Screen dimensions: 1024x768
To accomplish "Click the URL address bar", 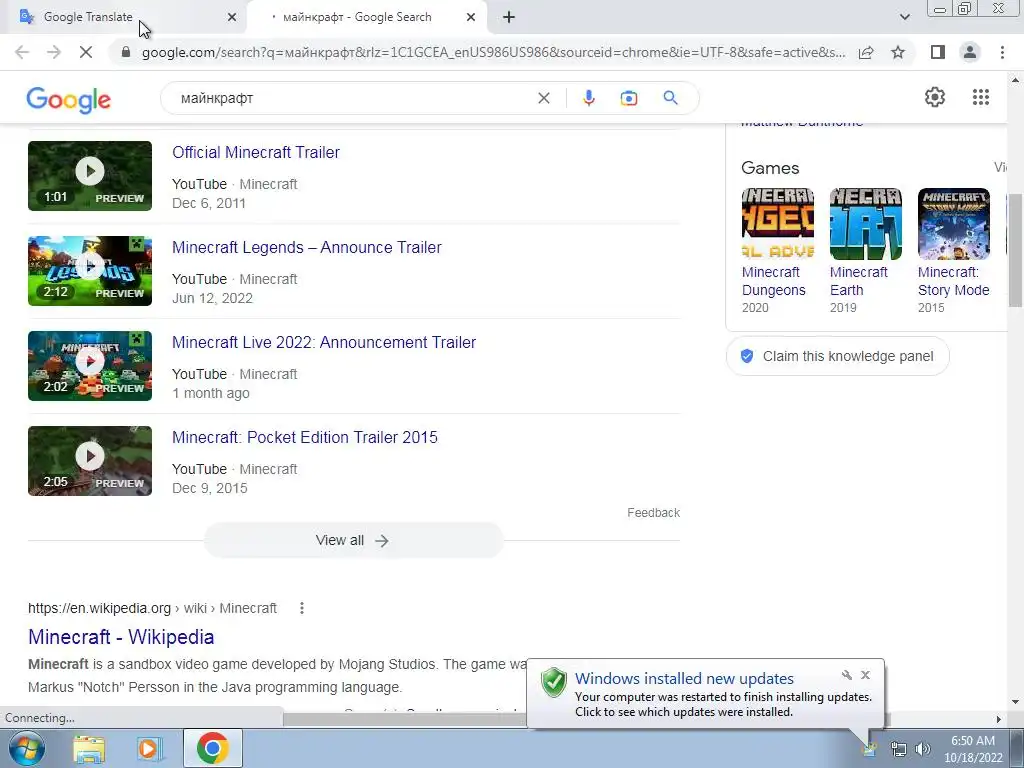I will click(x=493, y=52).
